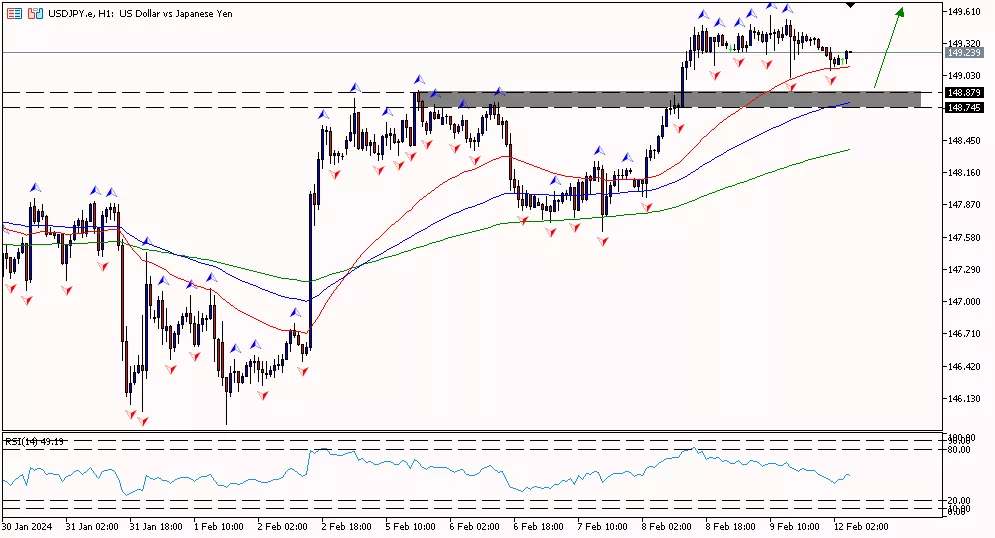The width and height of the screenshot is (995, 538).
Task: Click the 147.870 price scale label
Action: (963, 205)
